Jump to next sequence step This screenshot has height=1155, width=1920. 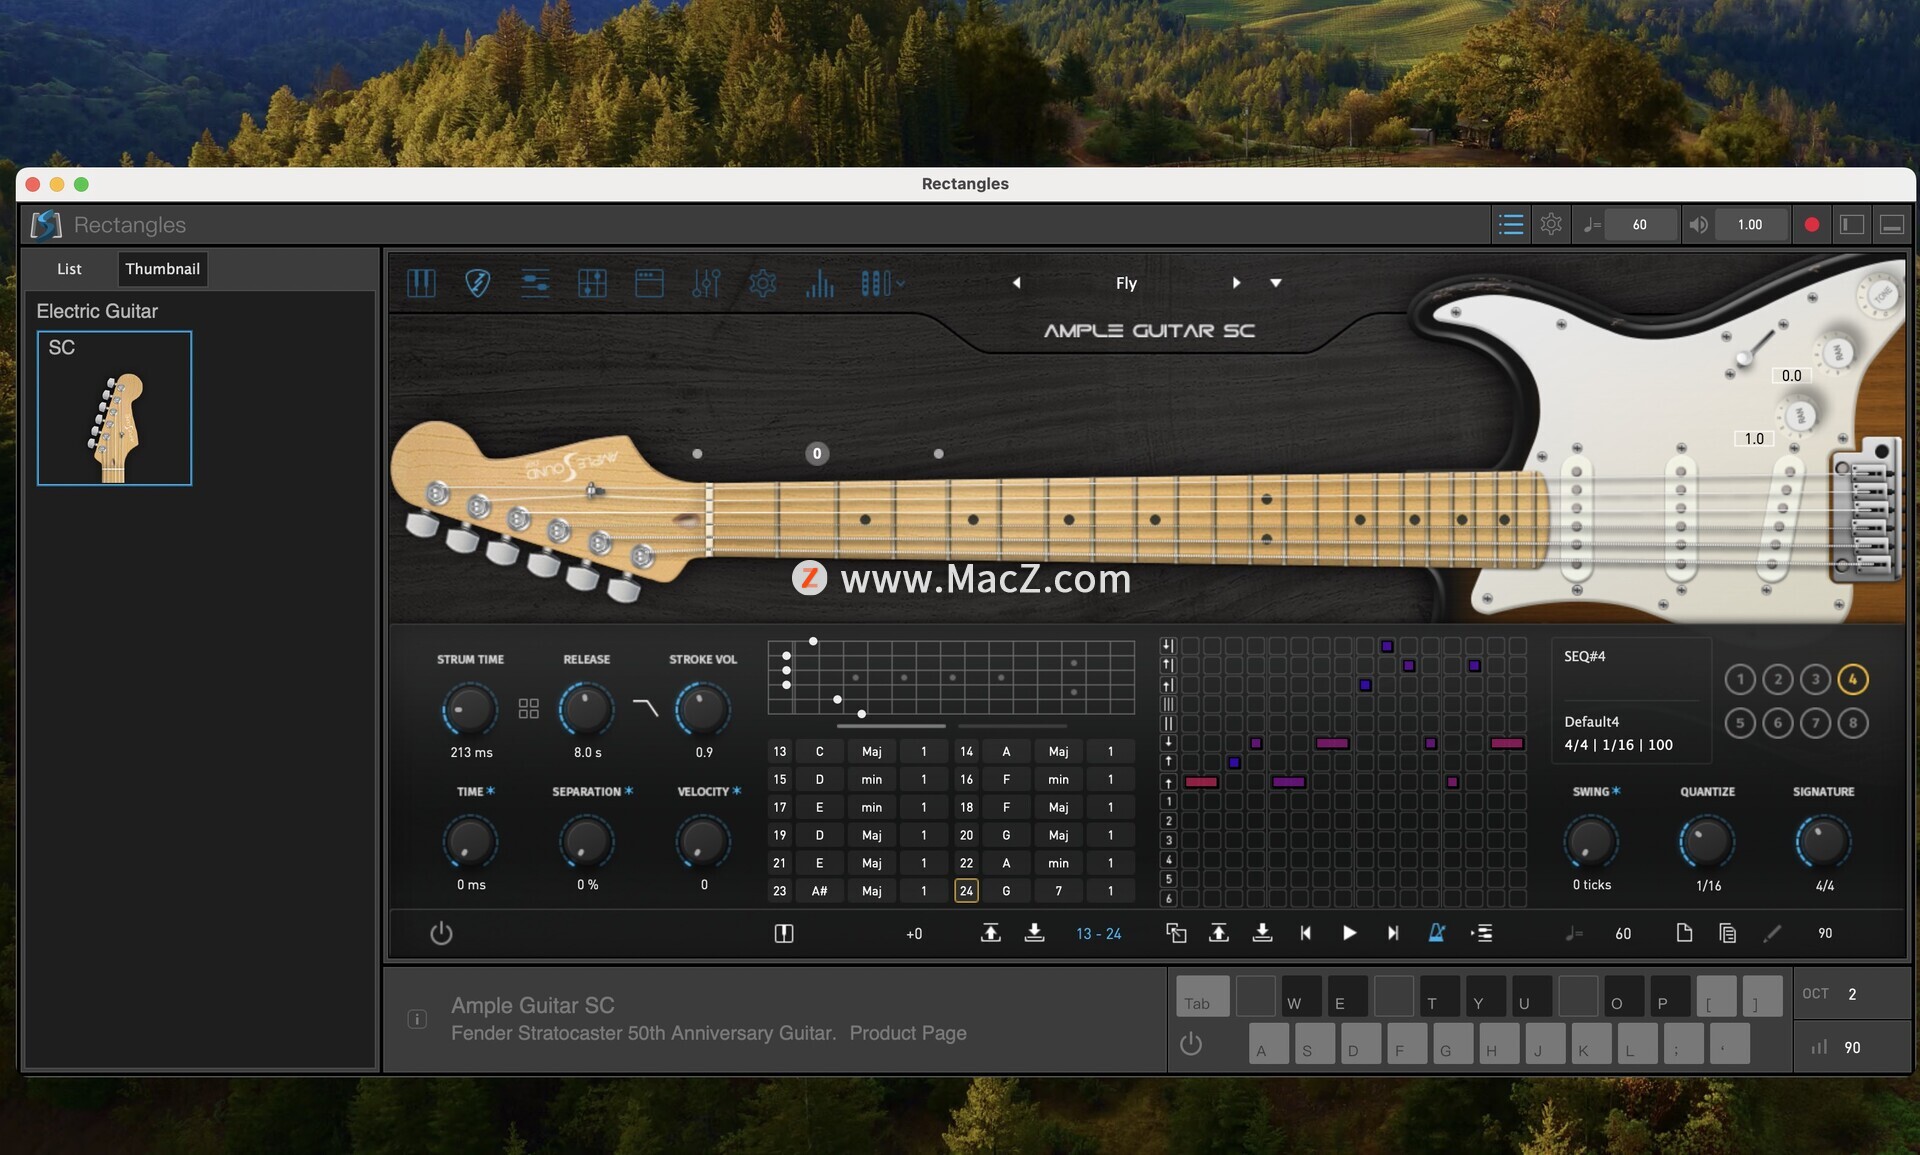[x=1393, y=933]
